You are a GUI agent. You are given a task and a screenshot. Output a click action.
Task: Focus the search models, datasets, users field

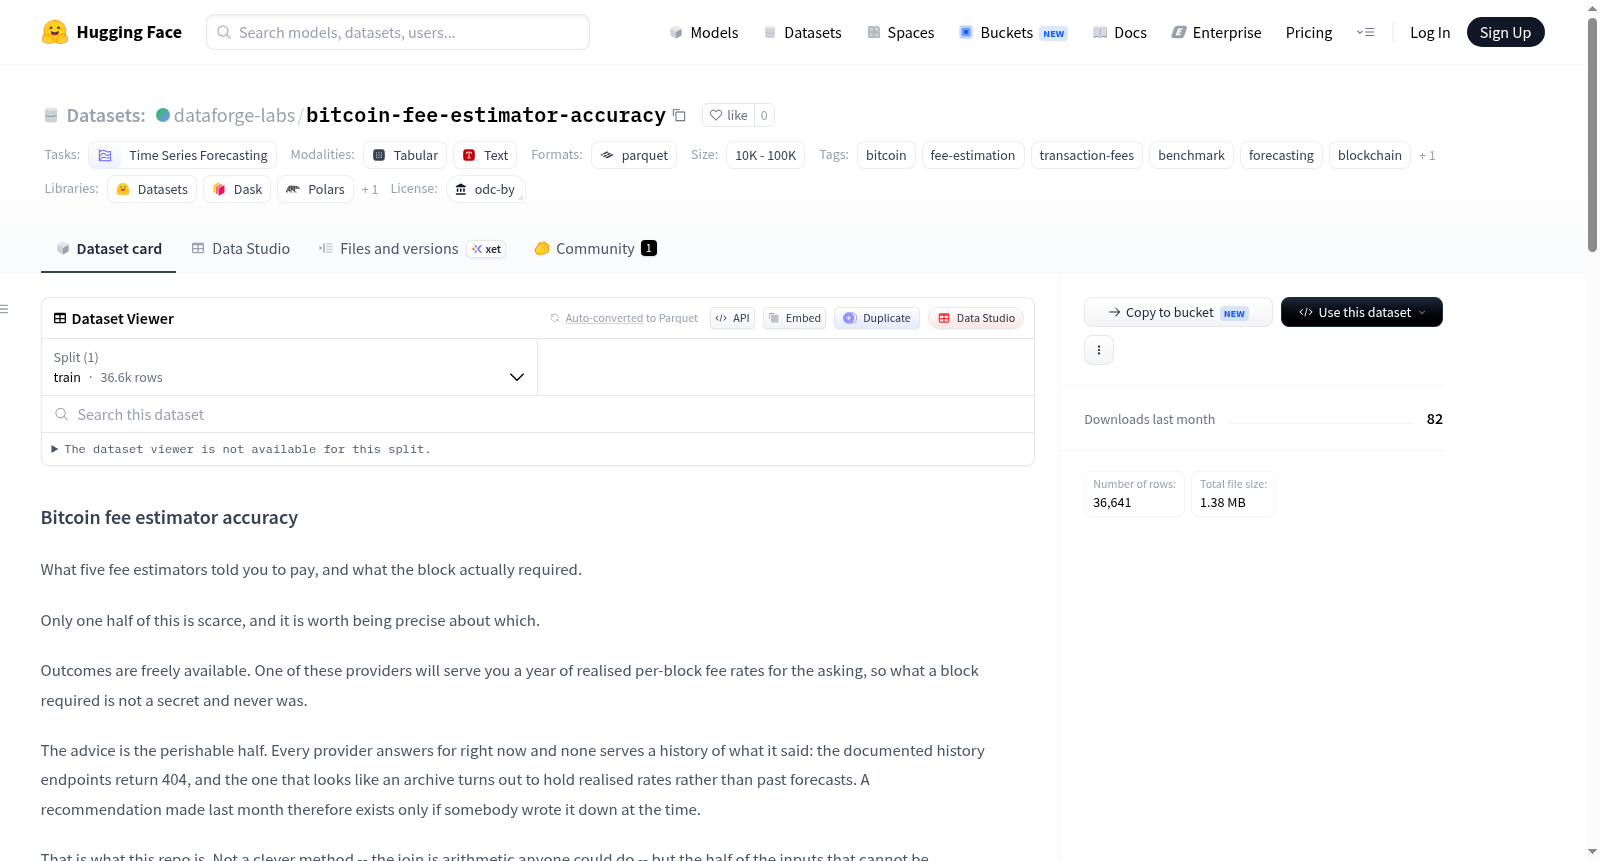(398, 32)
